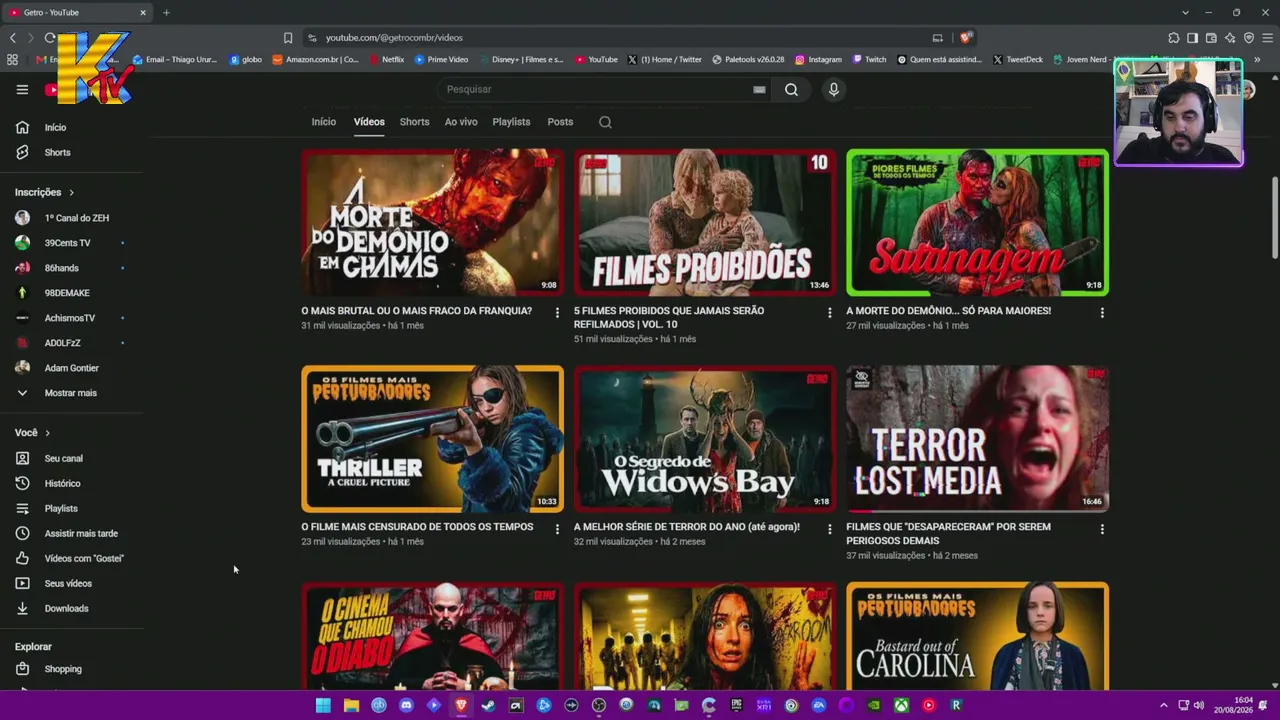
Task: Search within the channel using magnifier icon
Action: pyautogui.click(x=605, y=122)
